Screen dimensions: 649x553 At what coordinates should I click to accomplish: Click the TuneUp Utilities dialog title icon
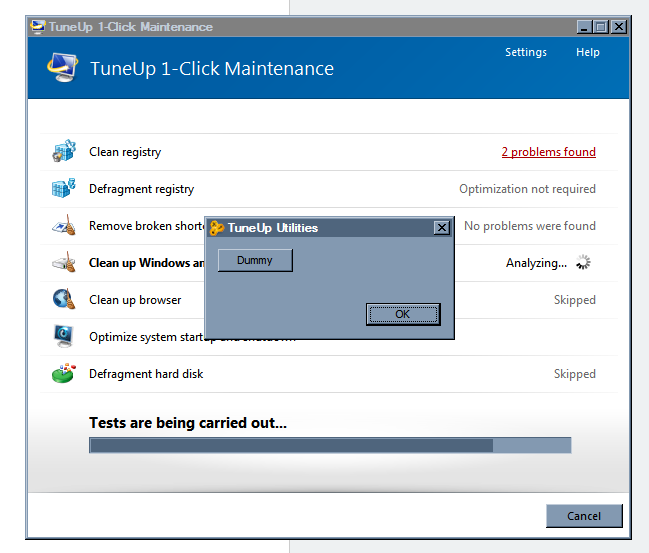pos(216,228)
